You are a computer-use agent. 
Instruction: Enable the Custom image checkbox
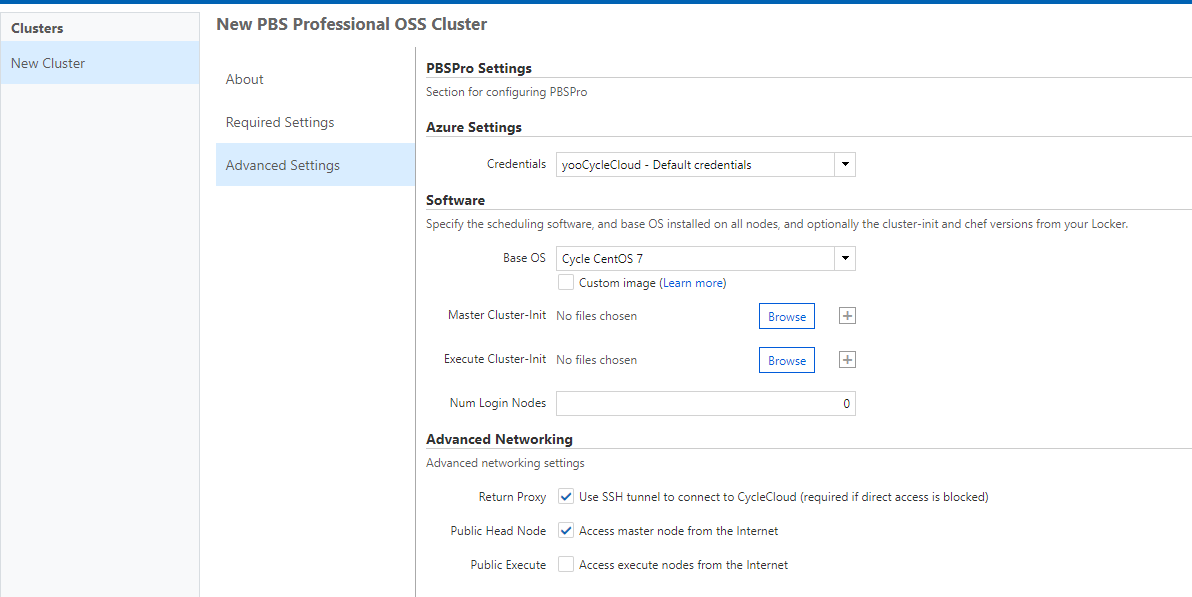pyautogui.click(x=566, y=282)
